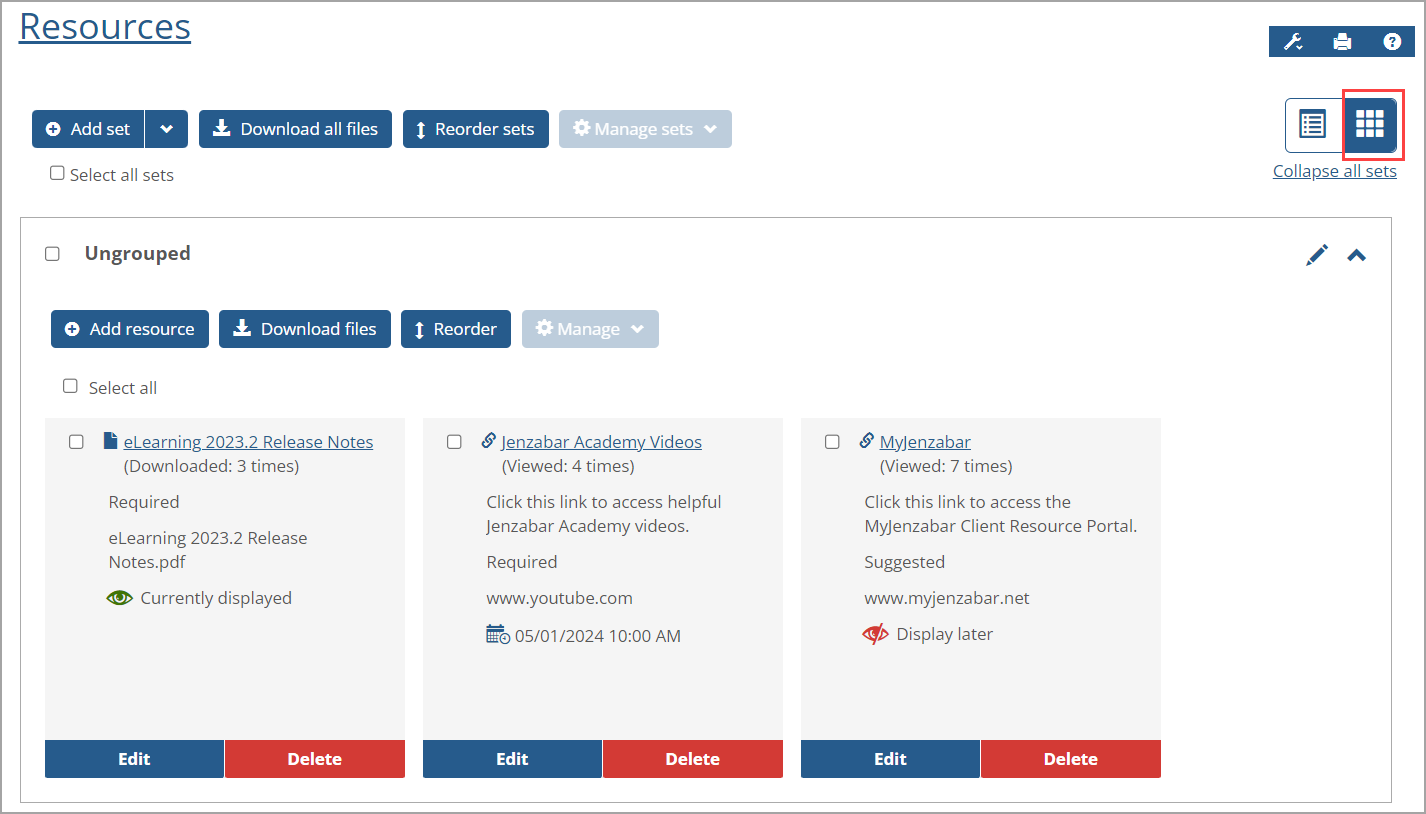Click the edit pencil icon for Ungrouped set

(1317, 254)
